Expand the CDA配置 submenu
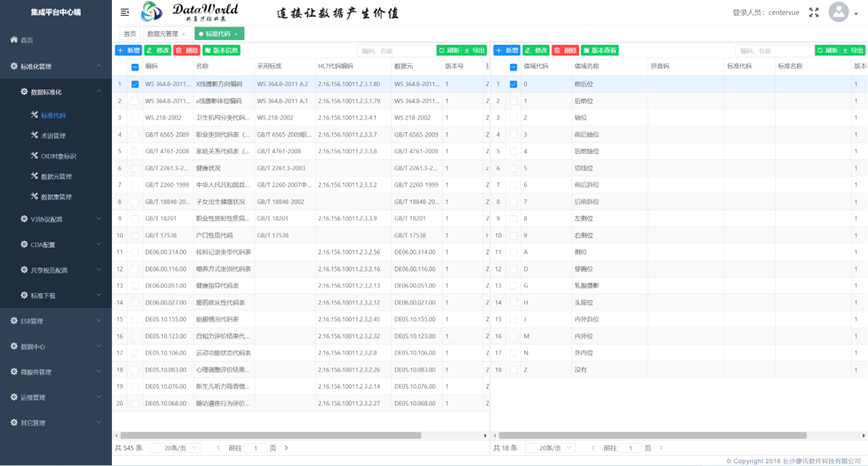Image resolution: width=868 pixels, height=466 pixels. tap(99, 244)
